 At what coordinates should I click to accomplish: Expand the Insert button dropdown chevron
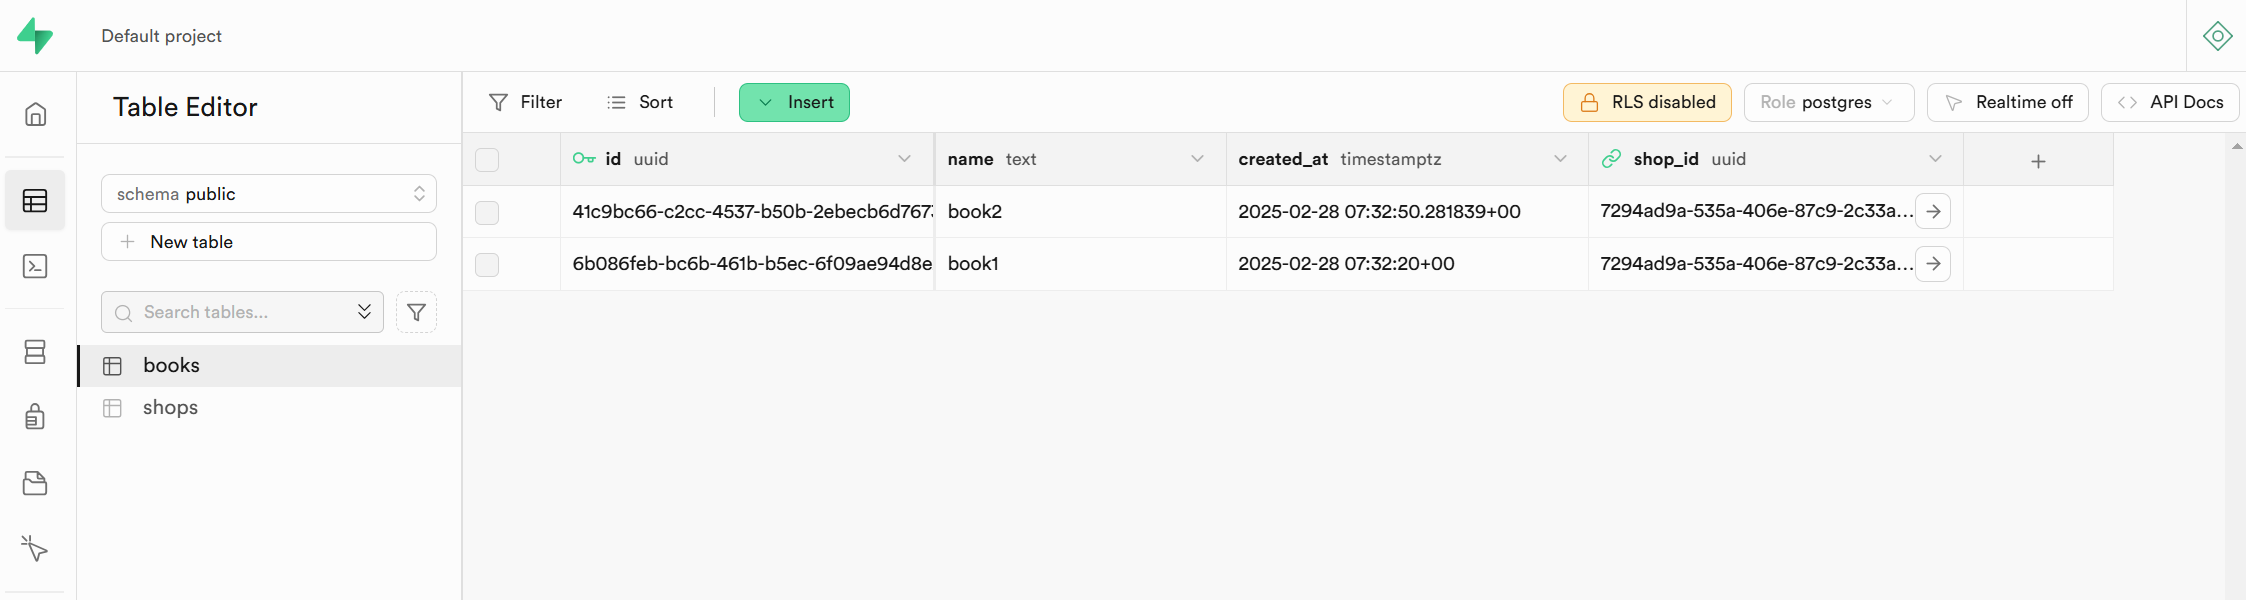[766, 102]
